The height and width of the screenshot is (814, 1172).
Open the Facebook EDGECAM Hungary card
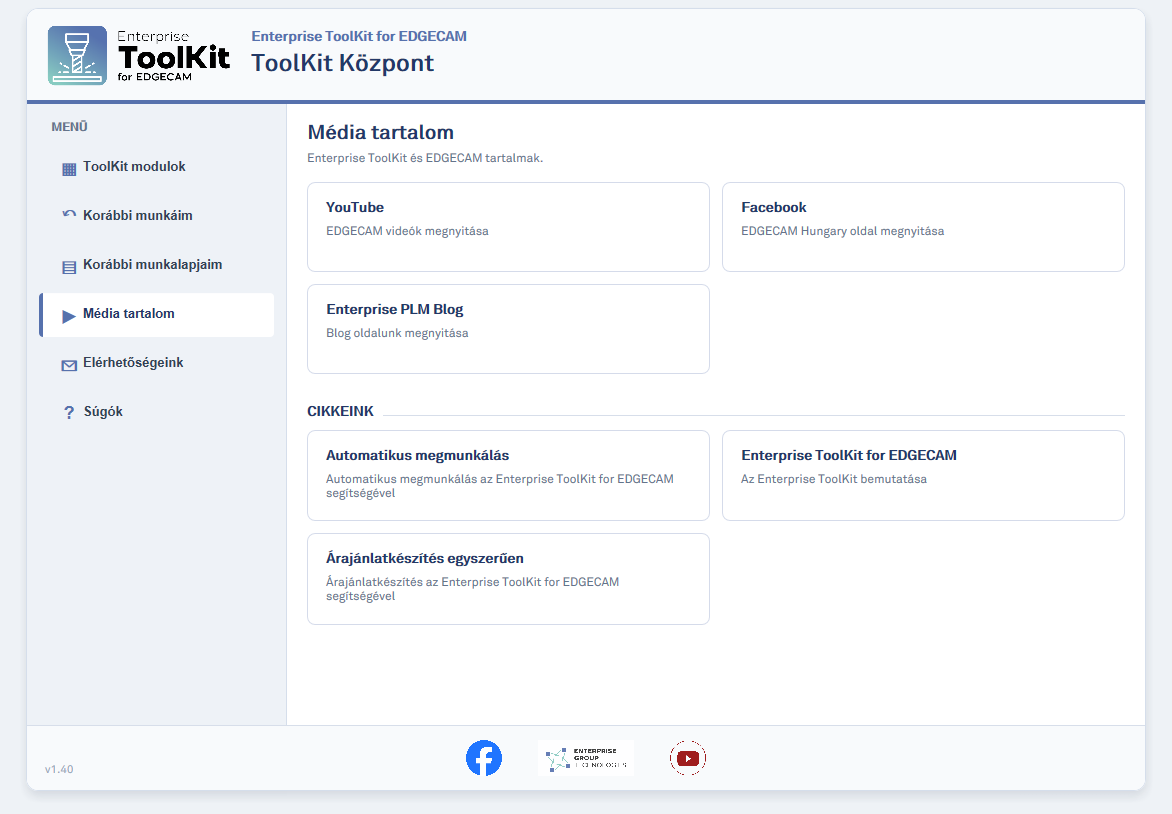click(x=923, y=227)
